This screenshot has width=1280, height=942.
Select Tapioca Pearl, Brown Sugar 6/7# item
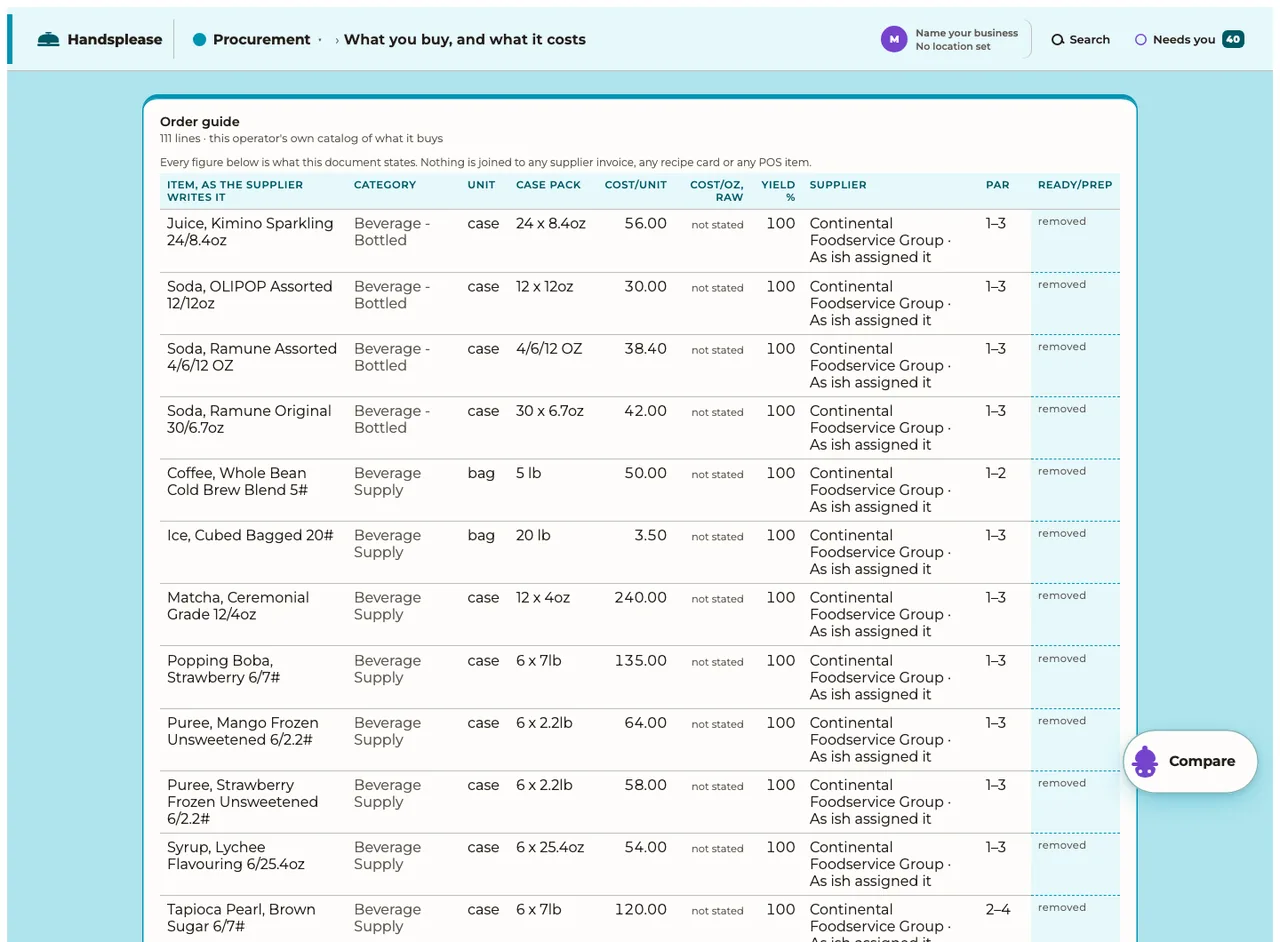[x=241, y=918]
